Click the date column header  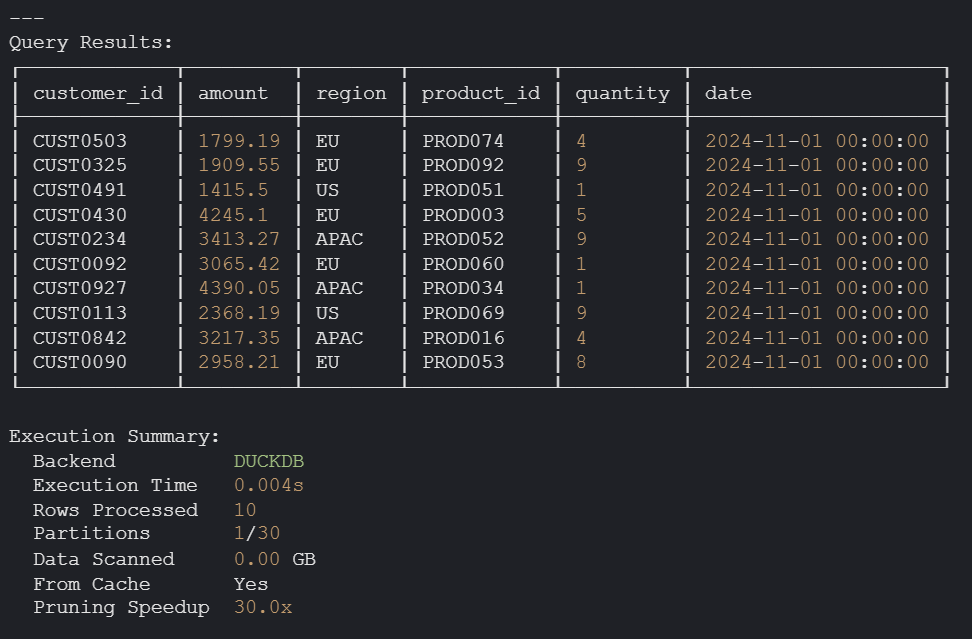pos(728,93)
